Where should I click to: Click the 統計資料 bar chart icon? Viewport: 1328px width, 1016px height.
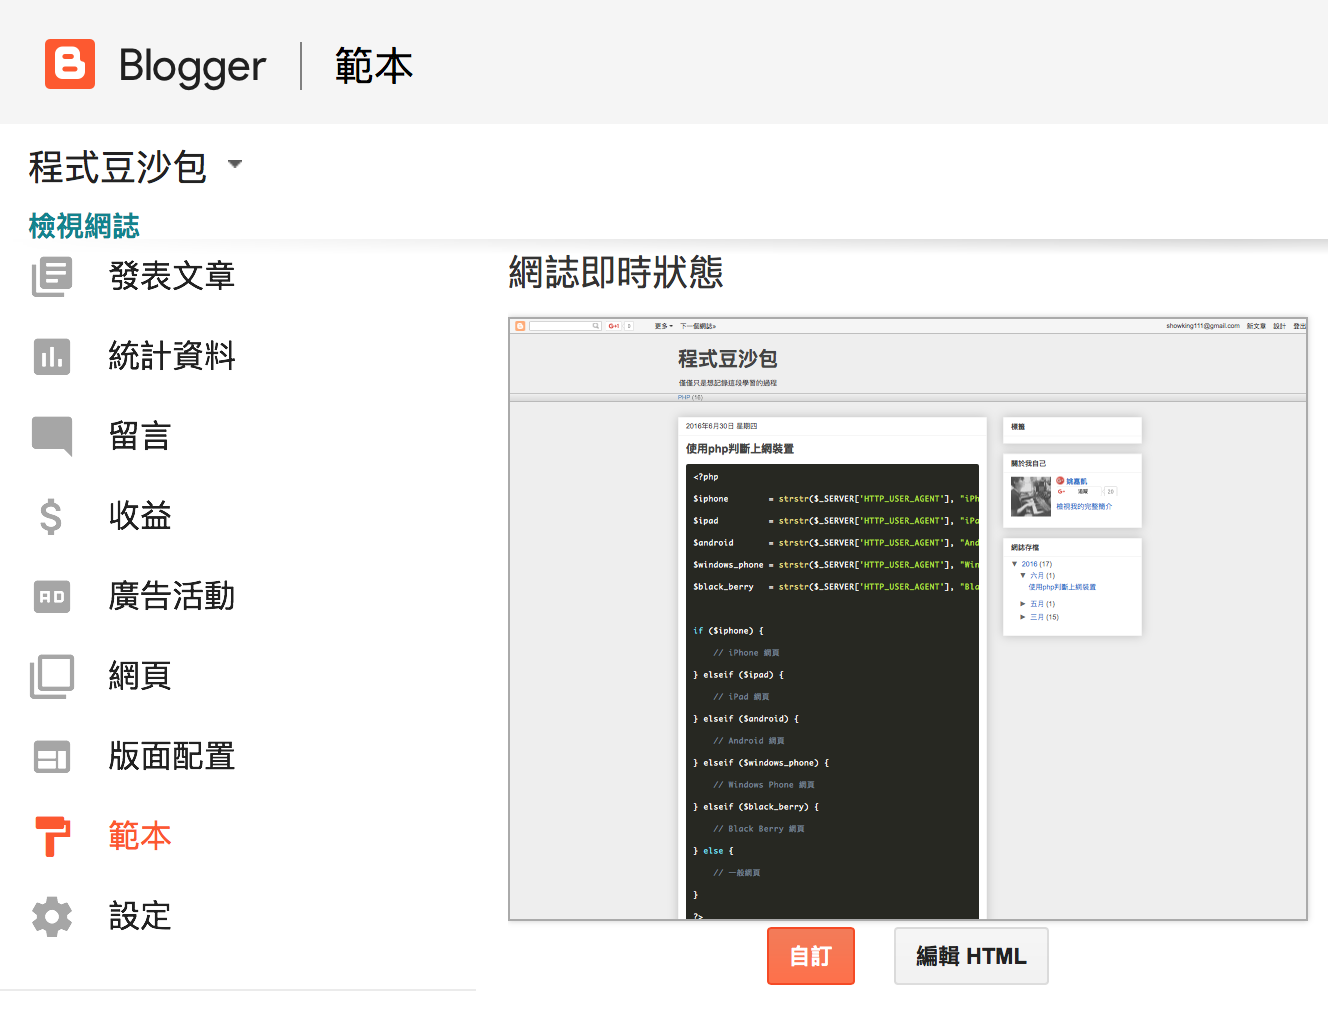(x=52, y=356)
